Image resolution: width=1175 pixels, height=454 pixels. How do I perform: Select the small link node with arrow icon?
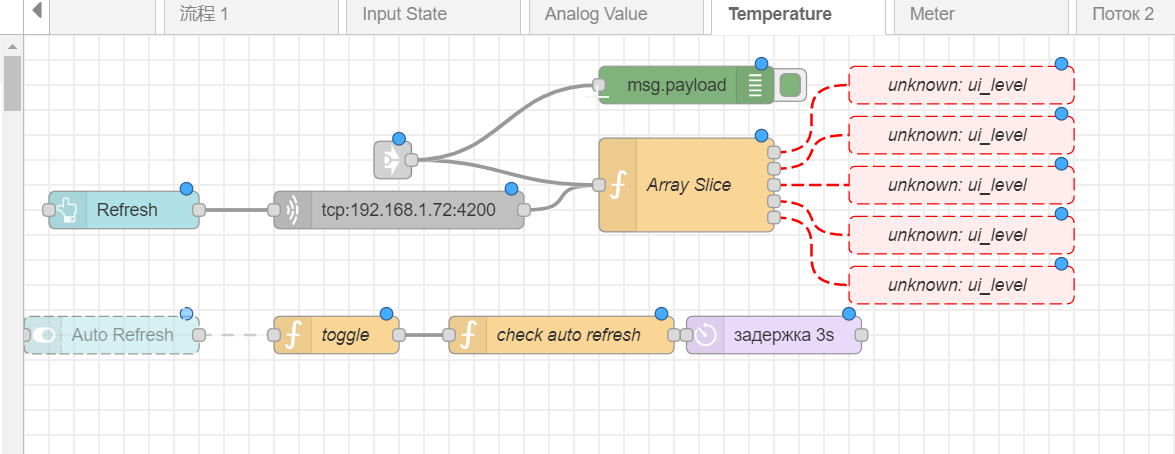390,160
